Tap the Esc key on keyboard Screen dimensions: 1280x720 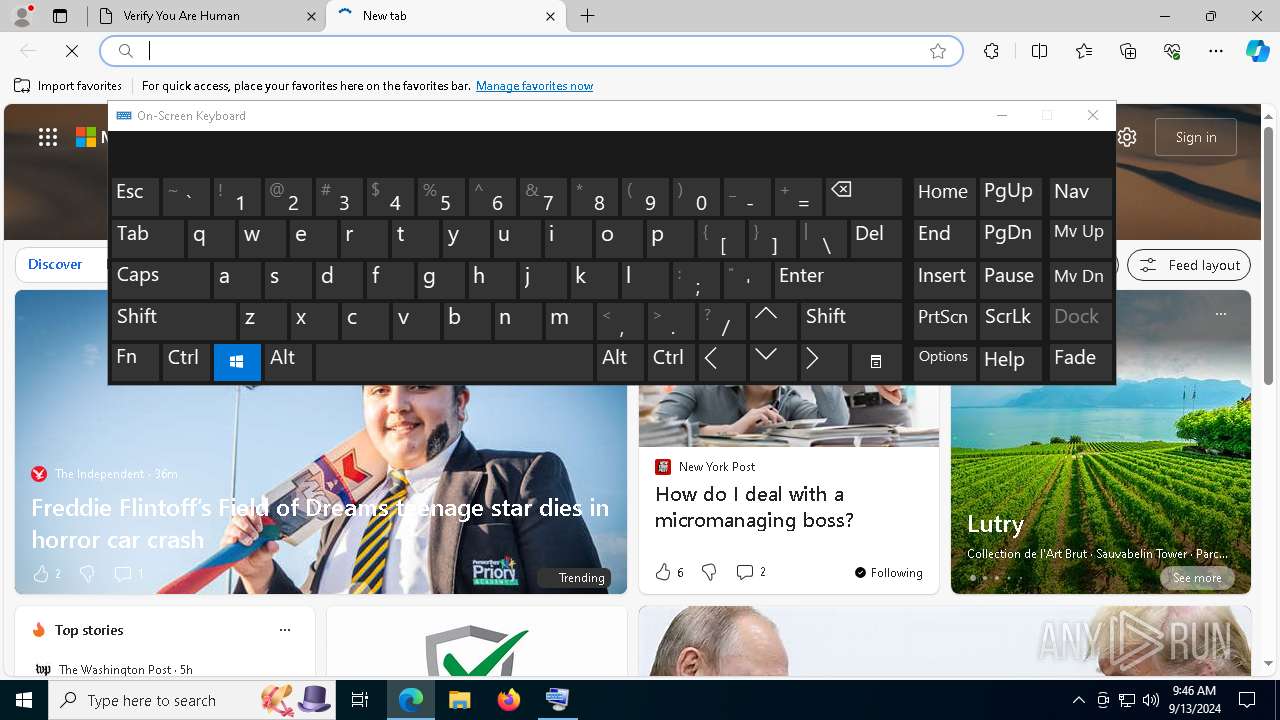[135, 197]
